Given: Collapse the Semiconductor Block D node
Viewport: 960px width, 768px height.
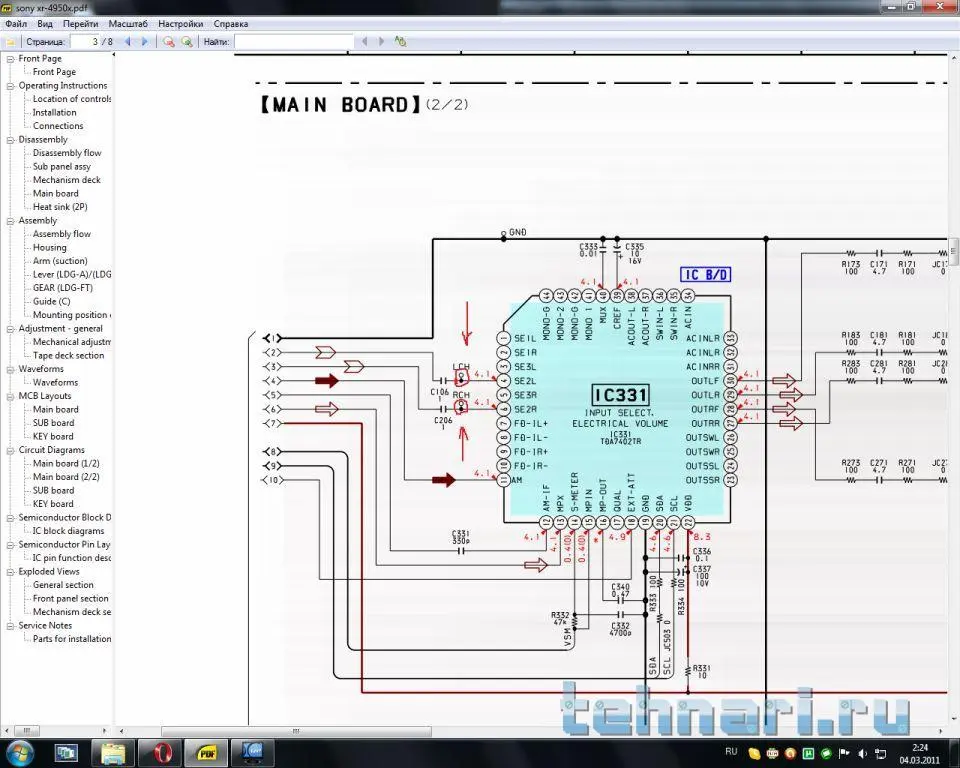Looking at the screenshot, I should tap(10, 518).
